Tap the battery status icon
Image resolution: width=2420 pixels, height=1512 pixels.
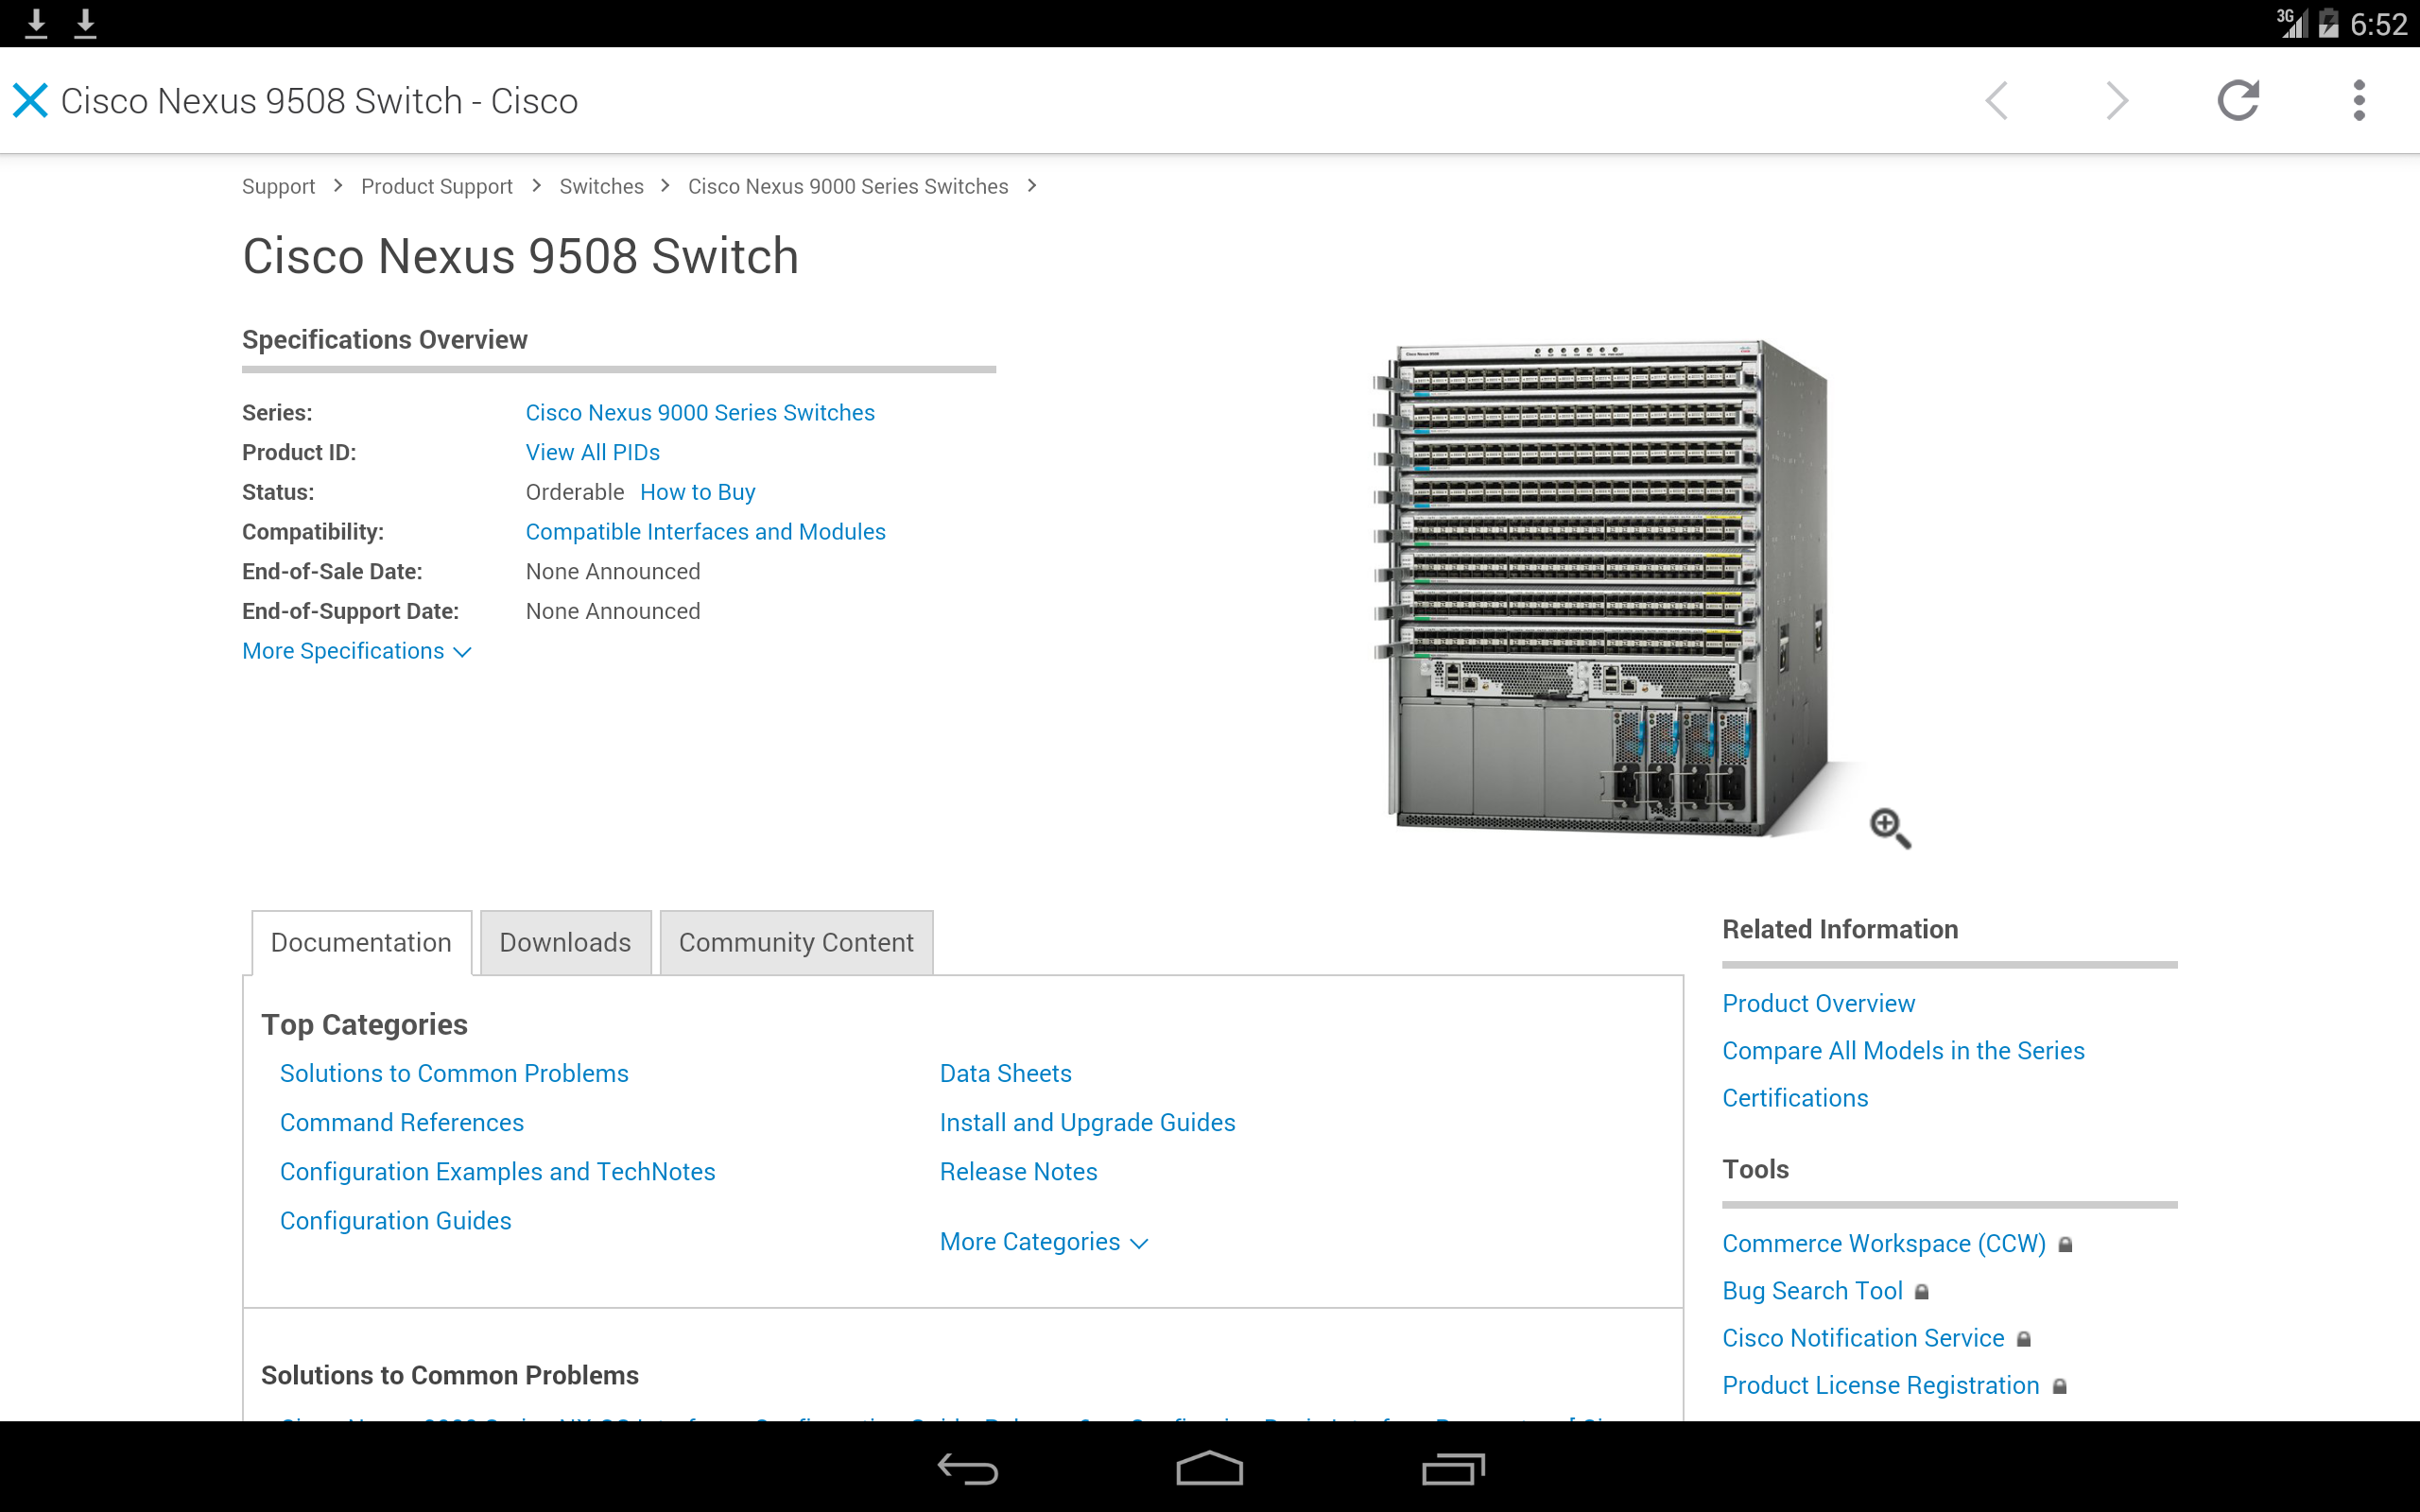(2328, 23)
